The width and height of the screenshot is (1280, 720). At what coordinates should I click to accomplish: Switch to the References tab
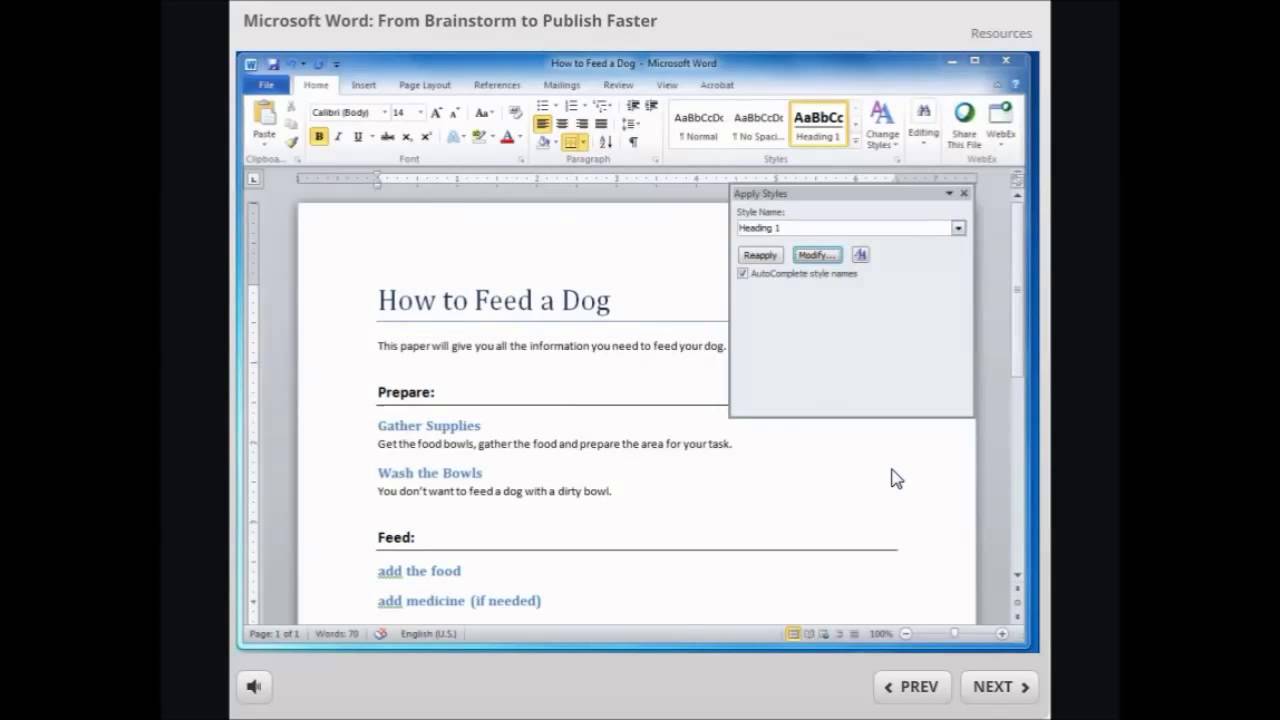click(497, 85)
